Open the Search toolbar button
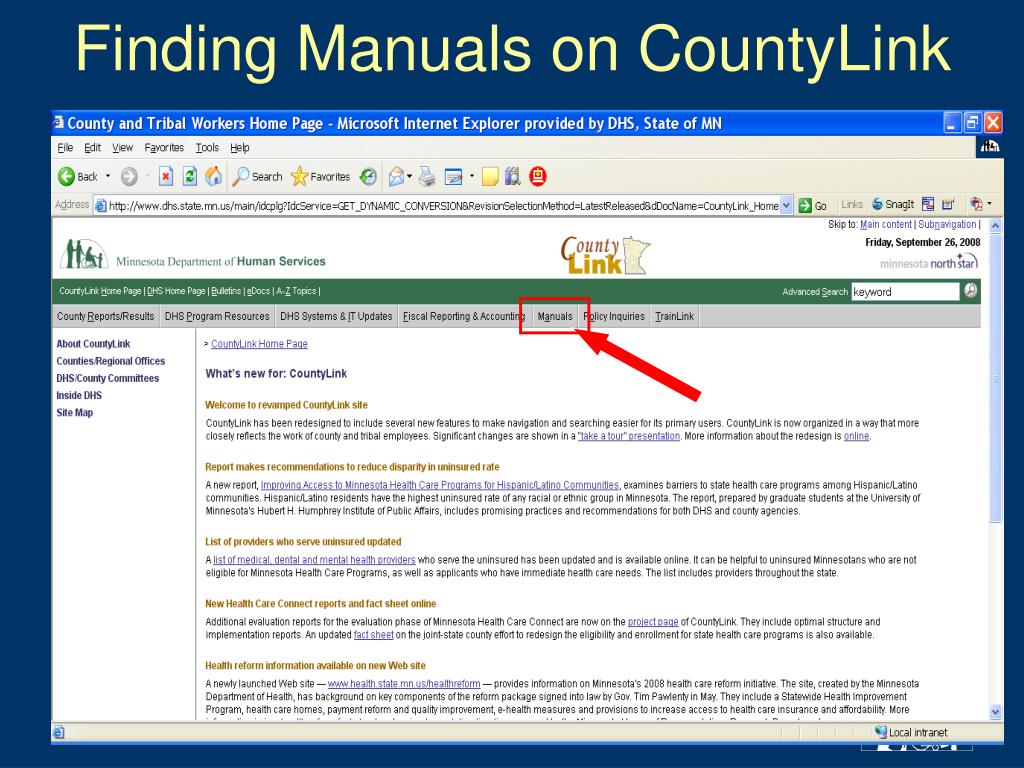Screen dimensions: 1024x768 pos(258,176)
